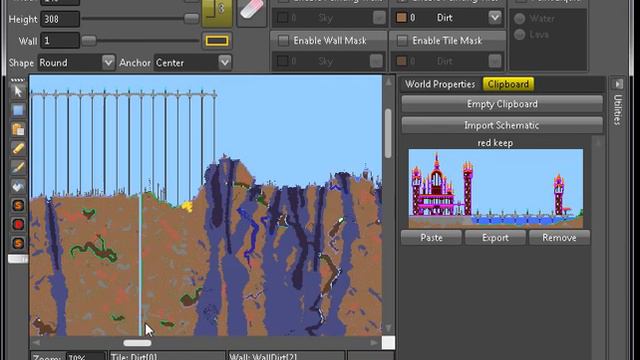Screen dimensions: 640x360
Task: Click the Import Schematic button
Action: click(502, 125)
